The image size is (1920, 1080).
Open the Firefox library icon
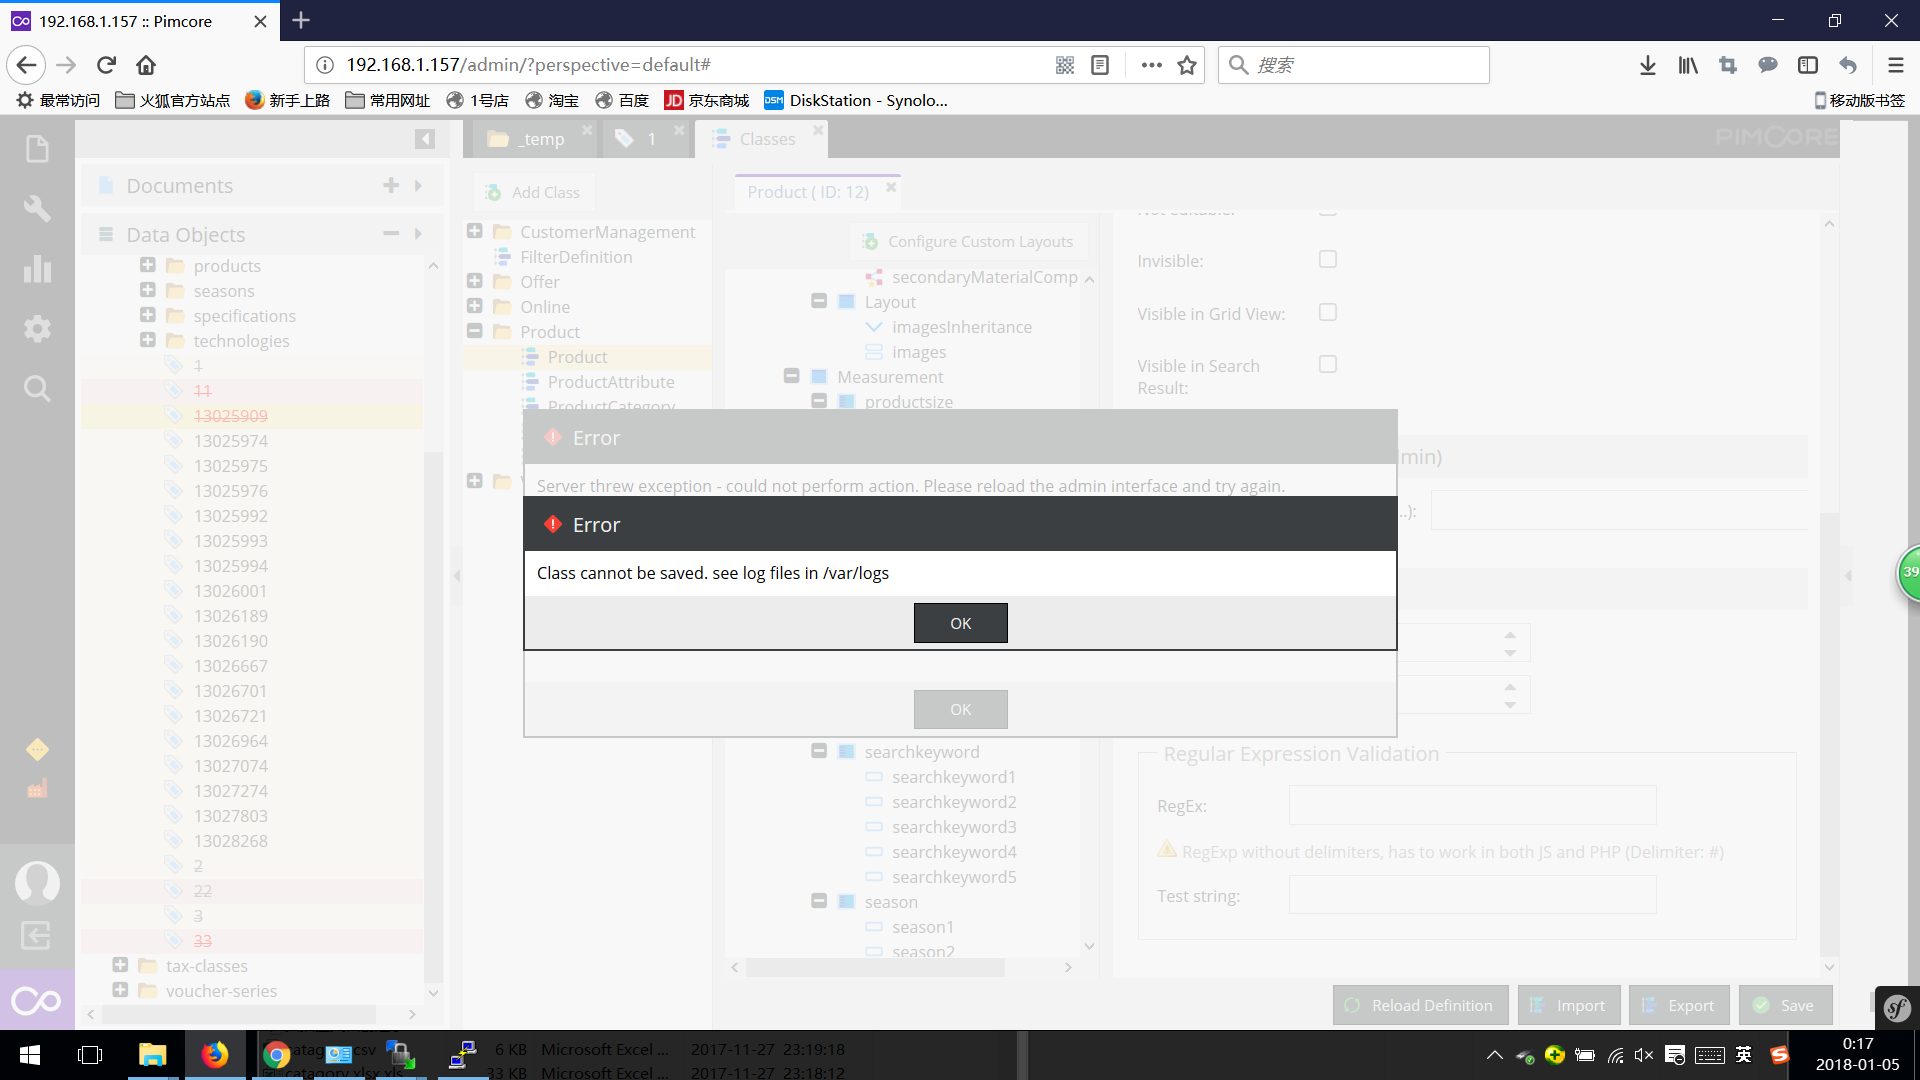1688,65
